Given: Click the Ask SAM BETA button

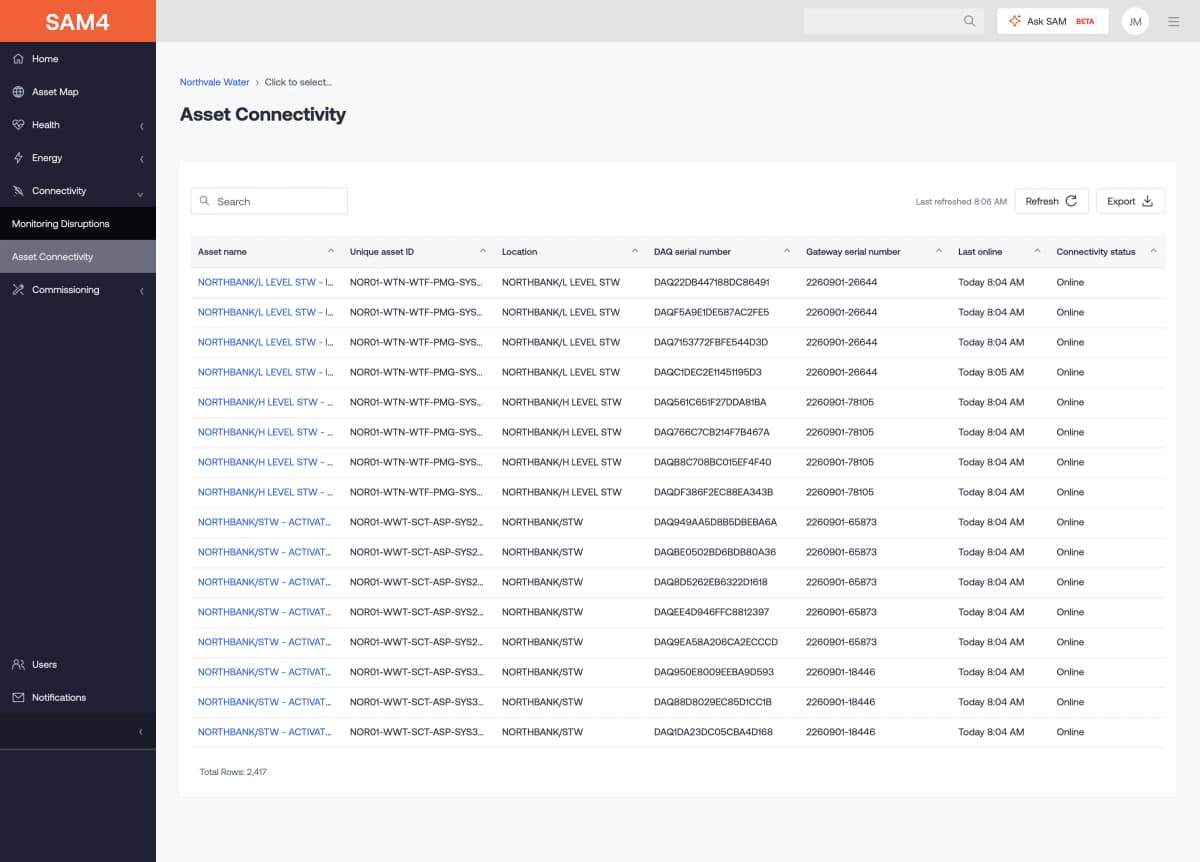Looking at the screenshot, I should tap(1052, 21).
